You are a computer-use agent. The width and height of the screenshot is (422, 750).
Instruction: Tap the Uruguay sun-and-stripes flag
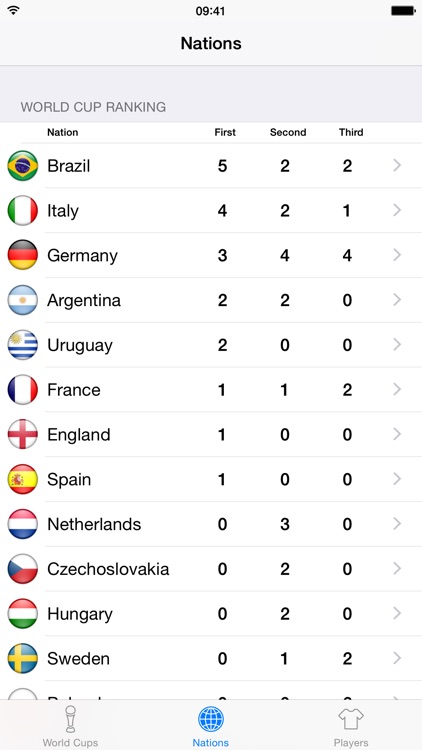[x=22, y=345]
